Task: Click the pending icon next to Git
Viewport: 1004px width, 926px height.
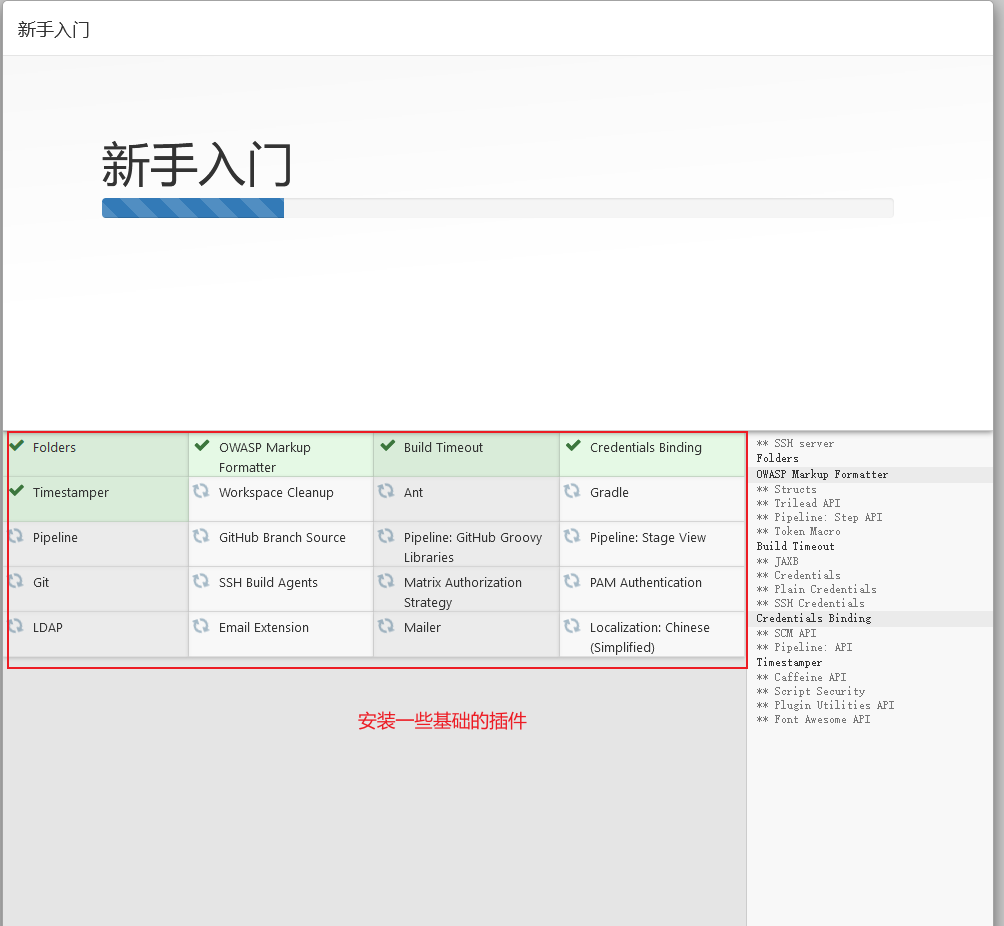Action: 16,581
